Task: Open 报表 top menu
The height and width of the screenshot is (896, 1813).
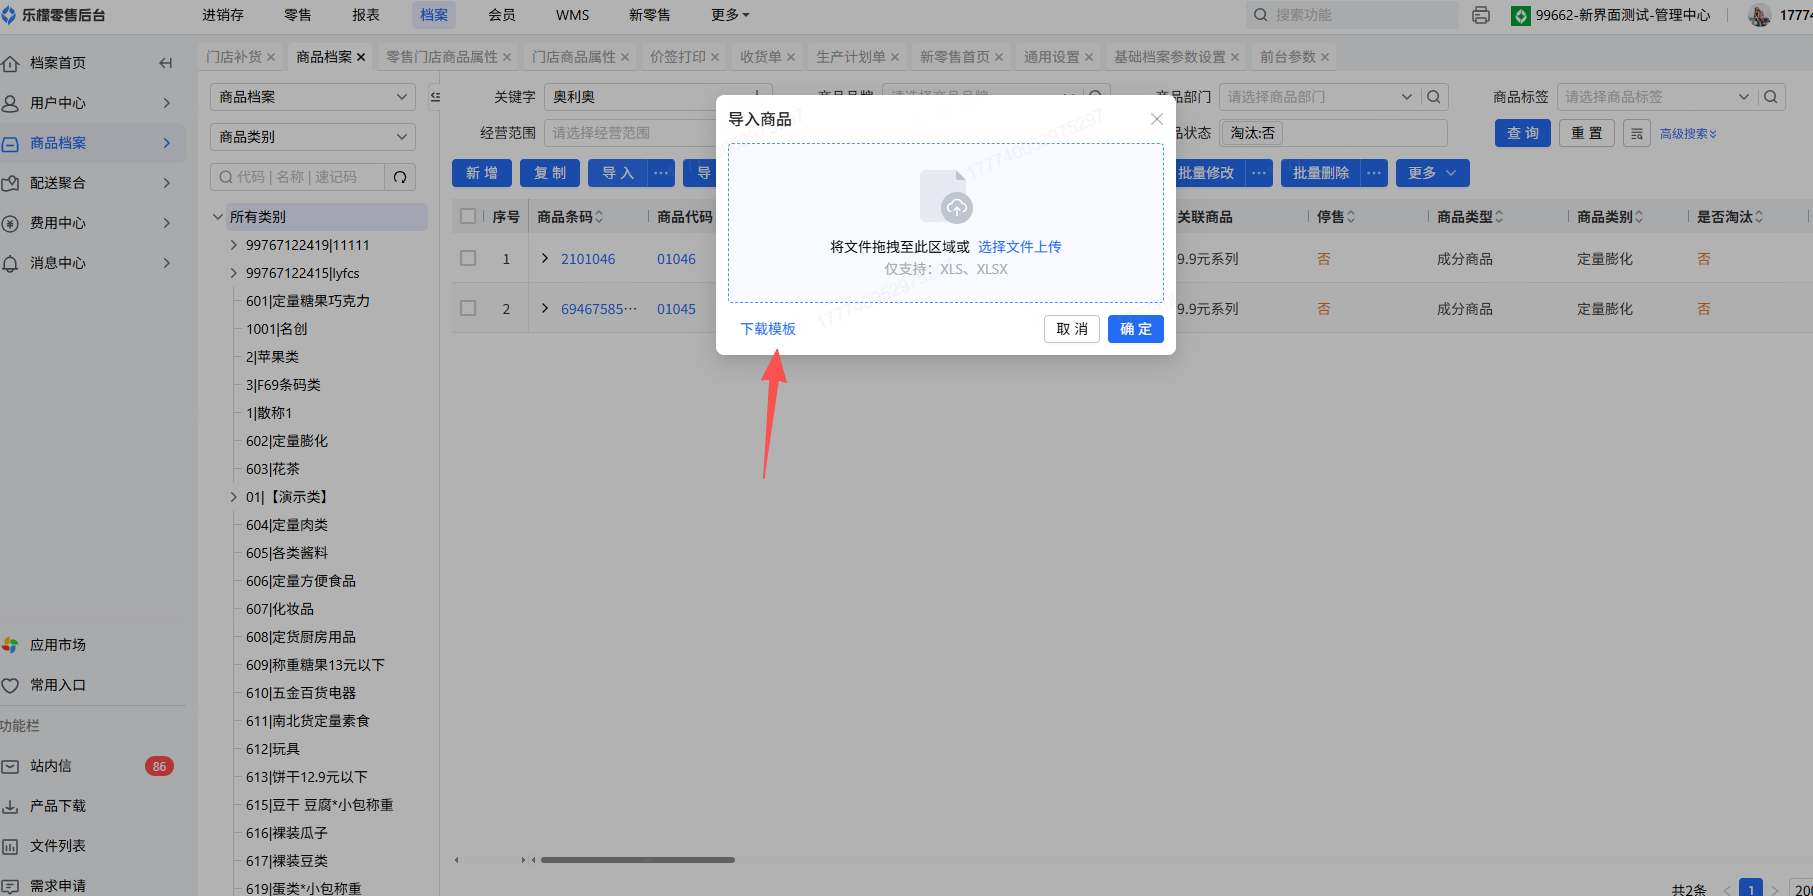Action: 366,15
